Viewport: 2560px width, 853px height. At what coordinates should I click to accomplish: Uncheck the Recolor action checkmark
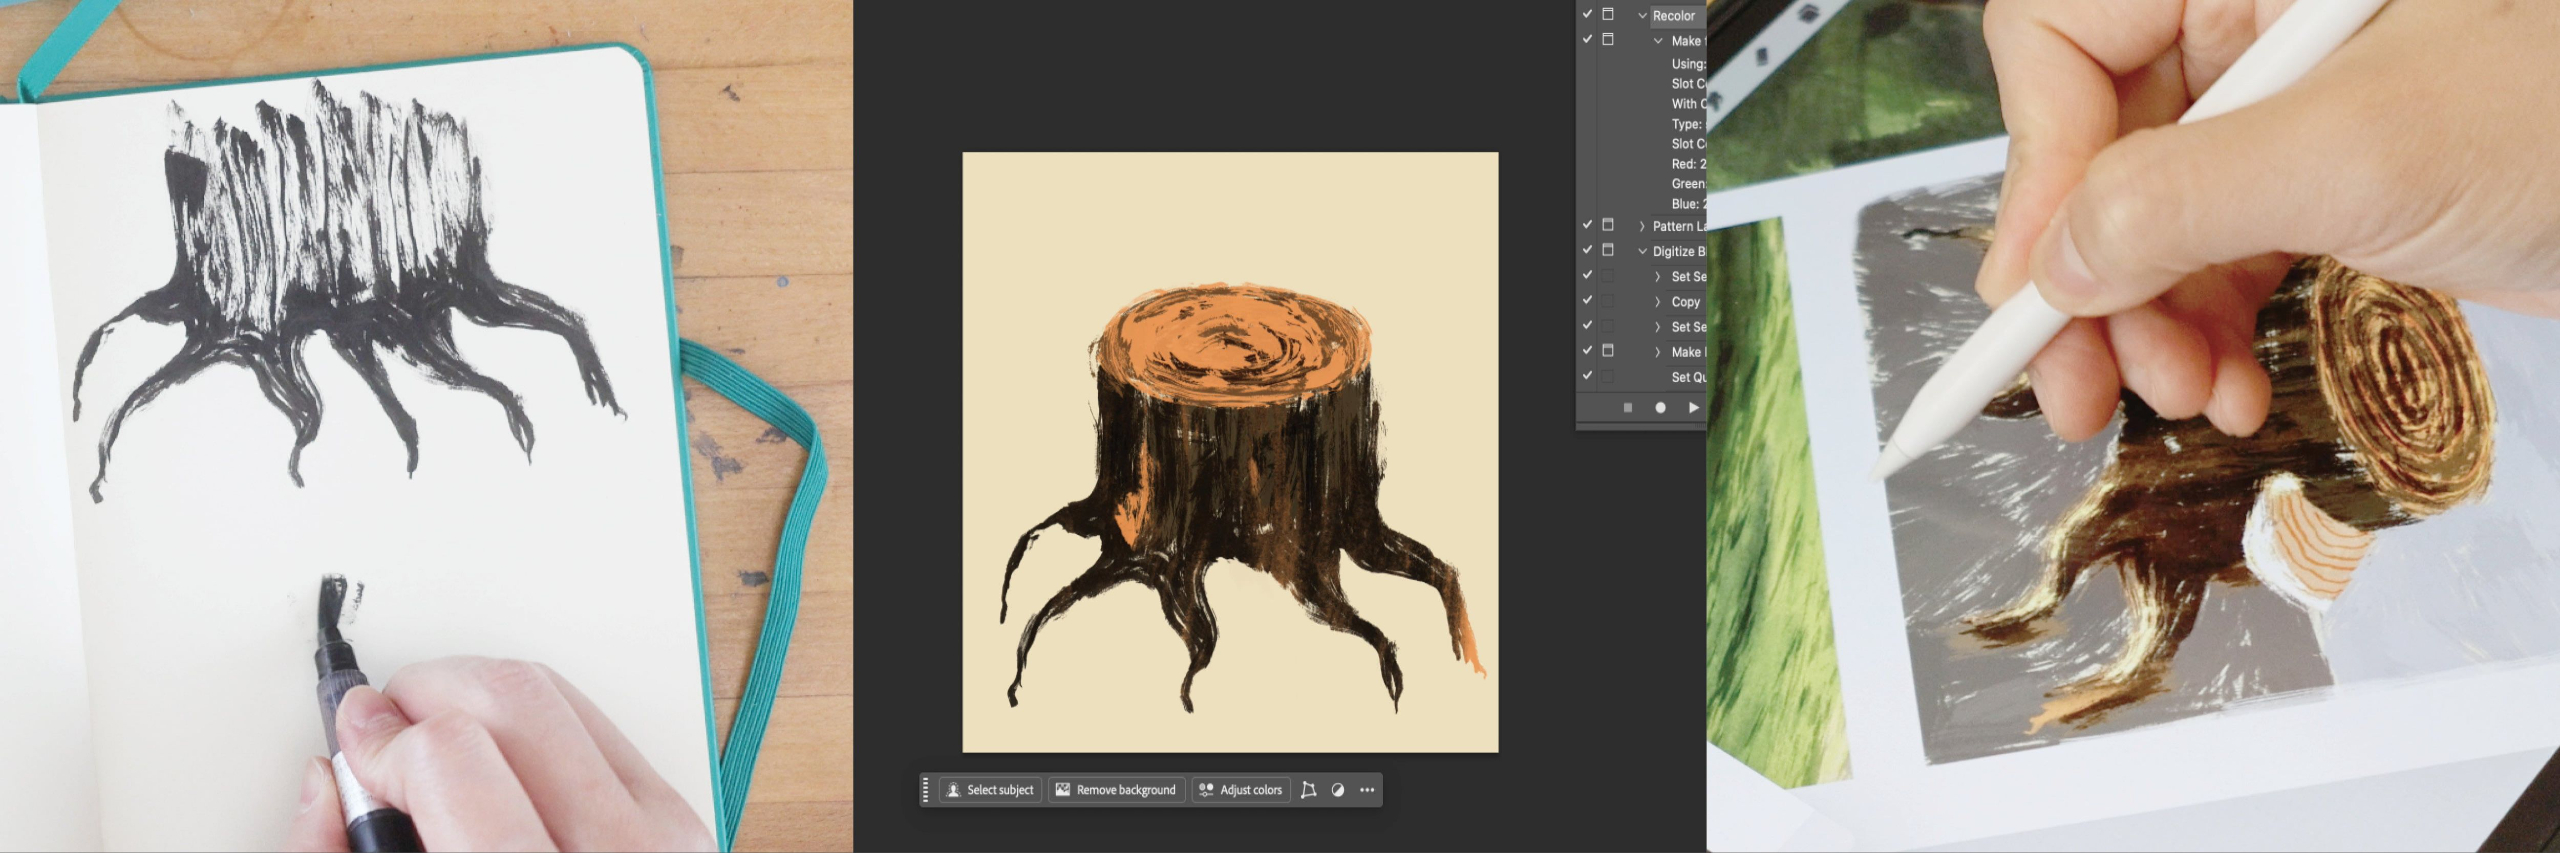click(1587, 14)
